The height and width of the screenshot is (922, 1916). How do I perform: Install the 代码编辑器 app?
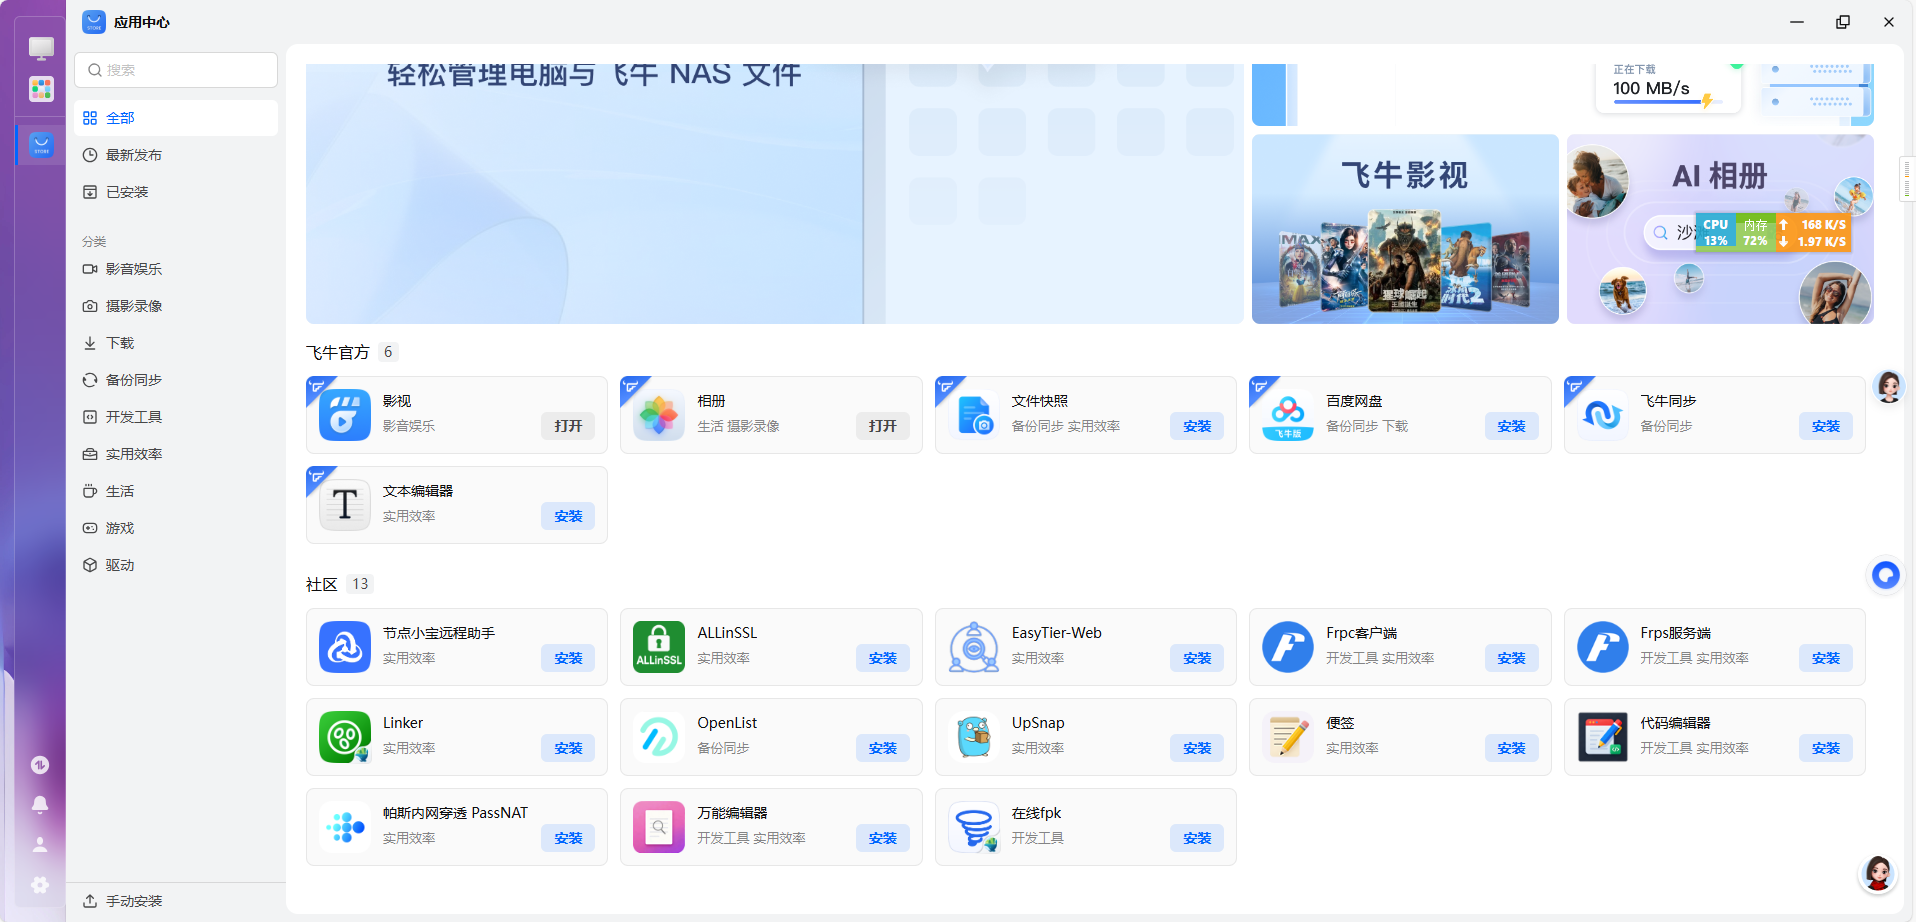(x=1826, y=748)
